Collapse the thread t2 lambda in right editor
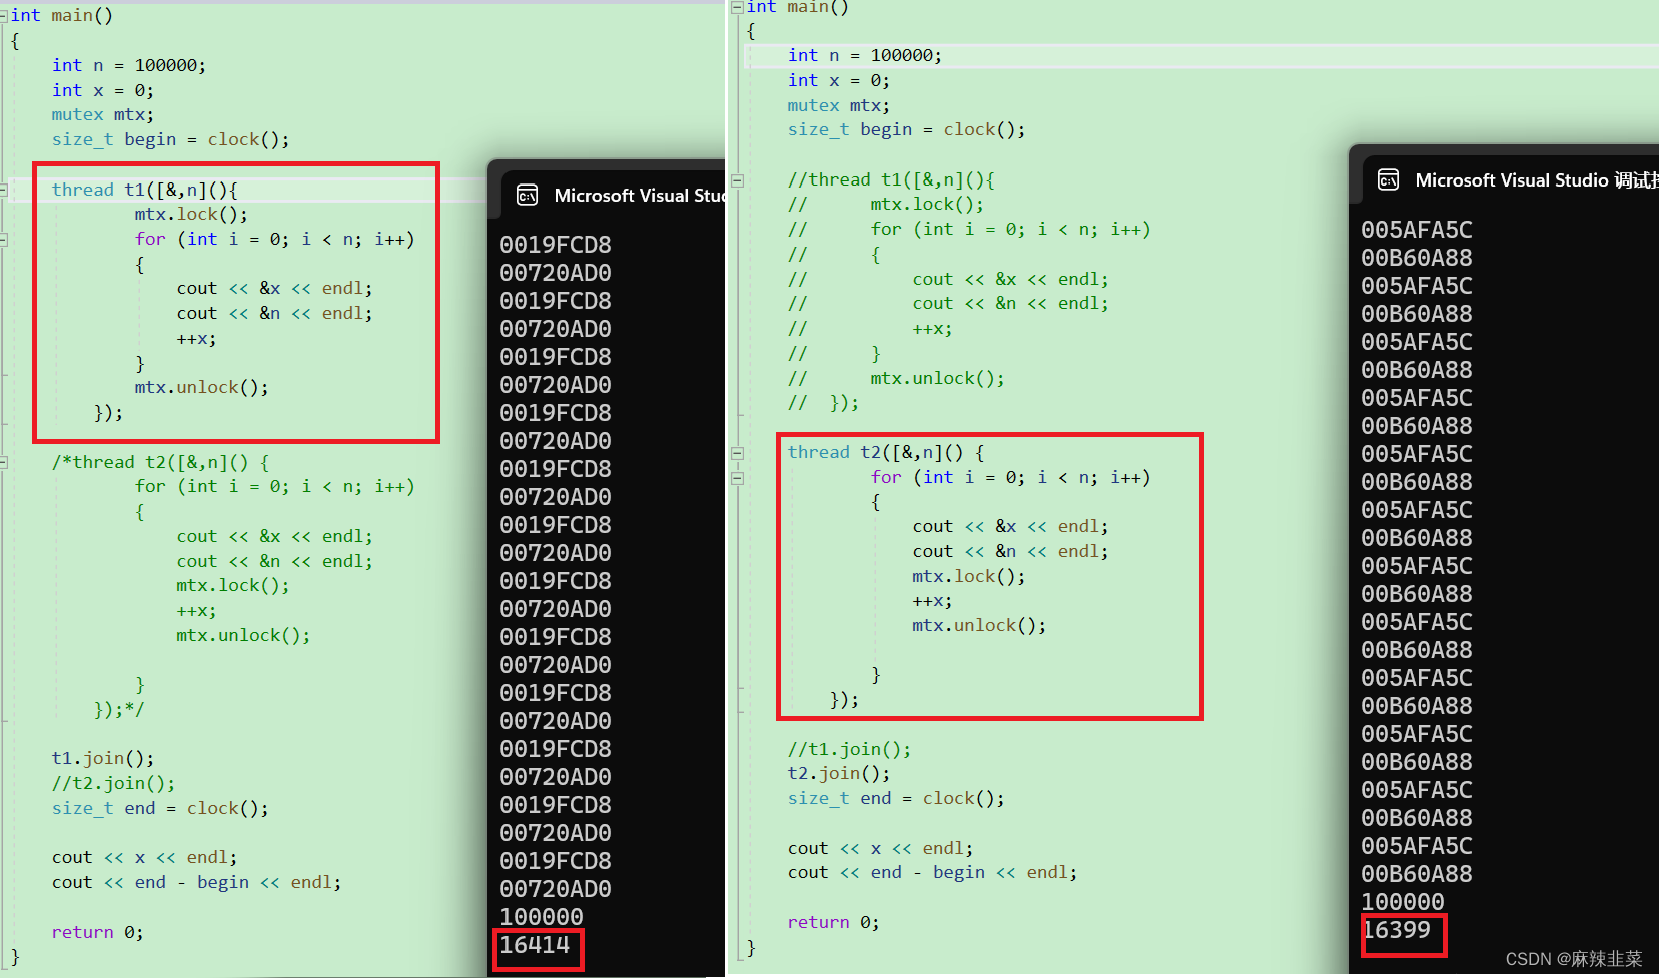 coord(737,452)
